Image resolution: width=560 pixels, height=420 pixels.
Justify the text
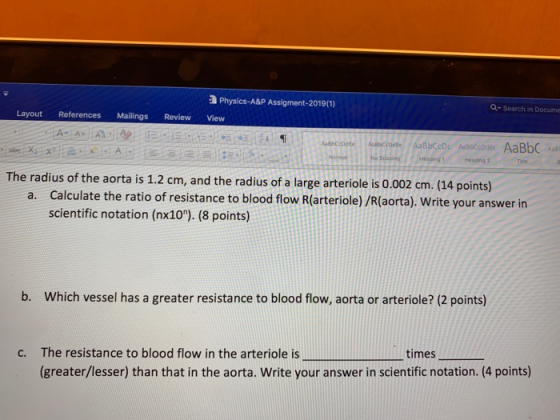[x=207, y=154]
